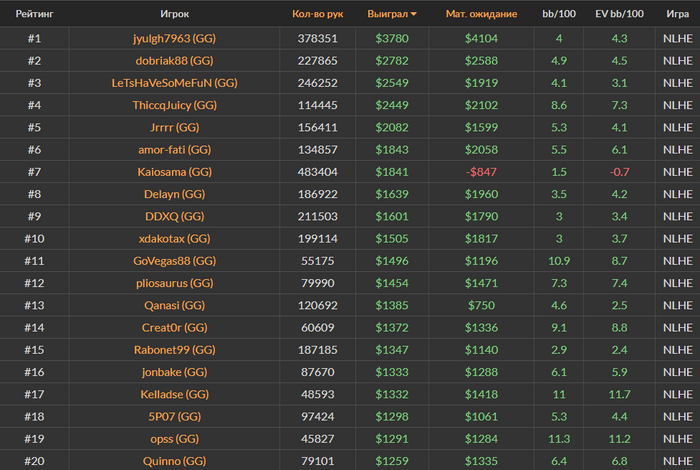View Kaiosama (GG) player stats
Image resolution: width=700 pixels, height=470 pixels.
coord(175,172)
